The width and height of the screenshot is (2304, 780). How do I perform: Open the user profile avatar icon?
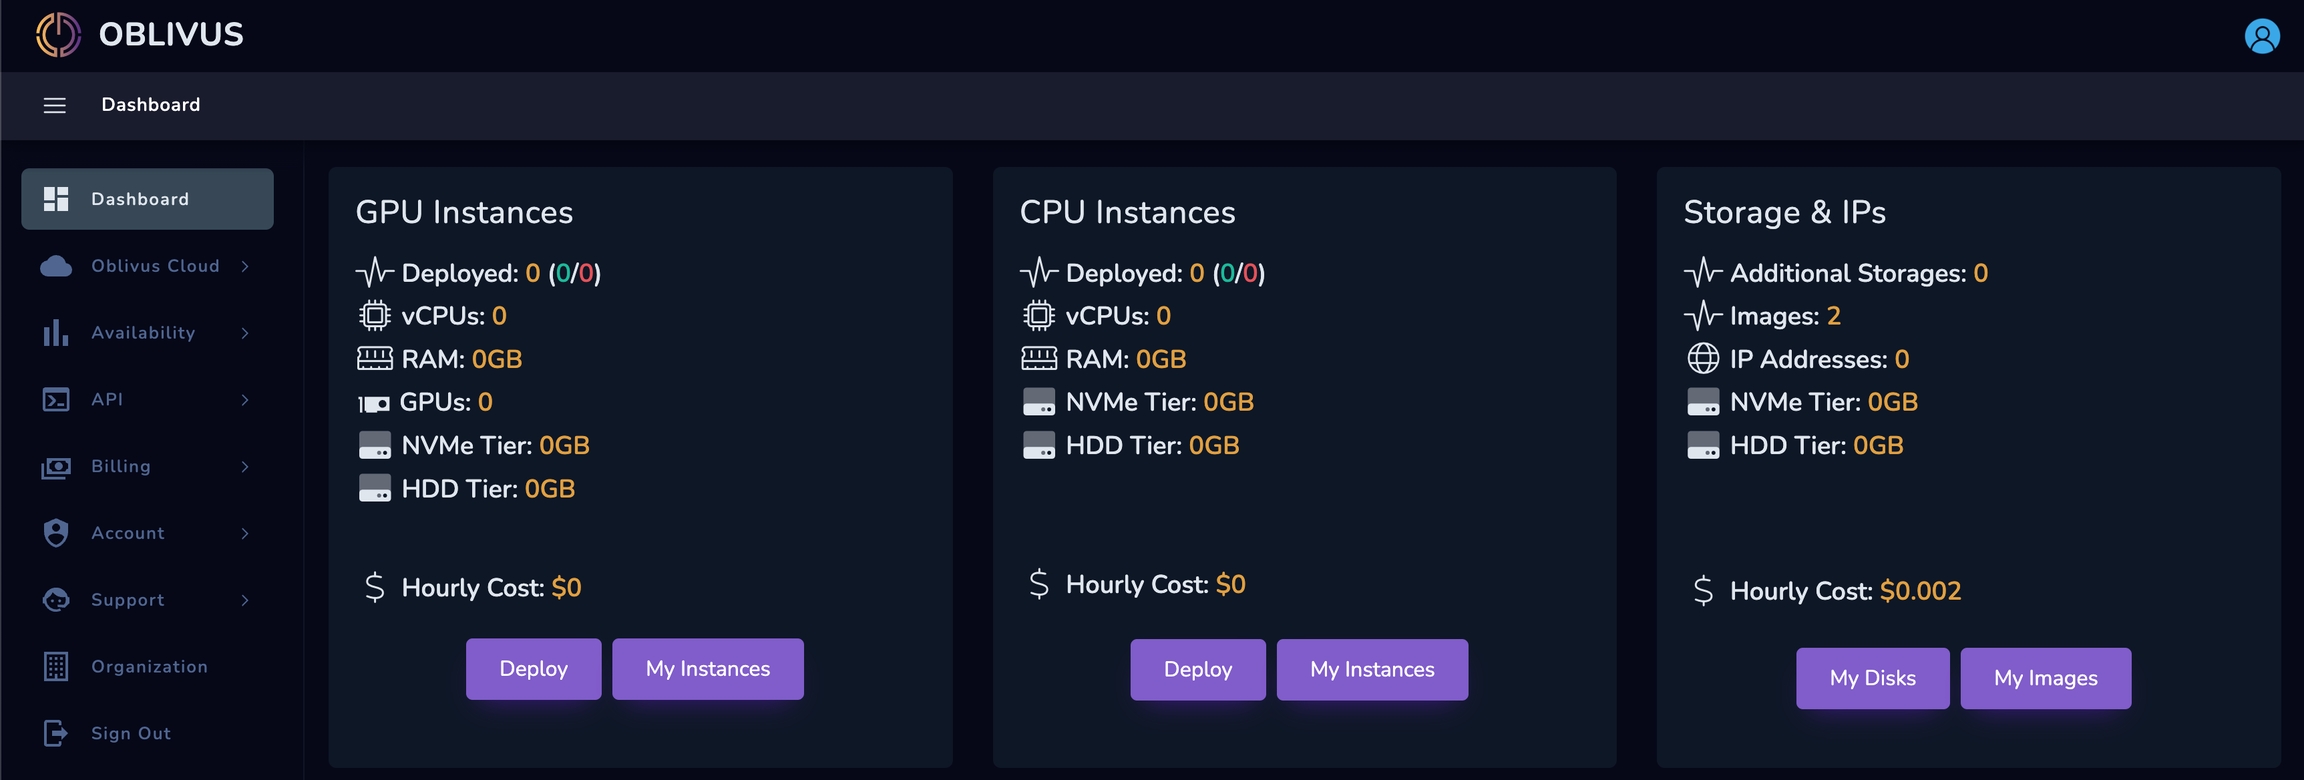[x=2262, y=36]
